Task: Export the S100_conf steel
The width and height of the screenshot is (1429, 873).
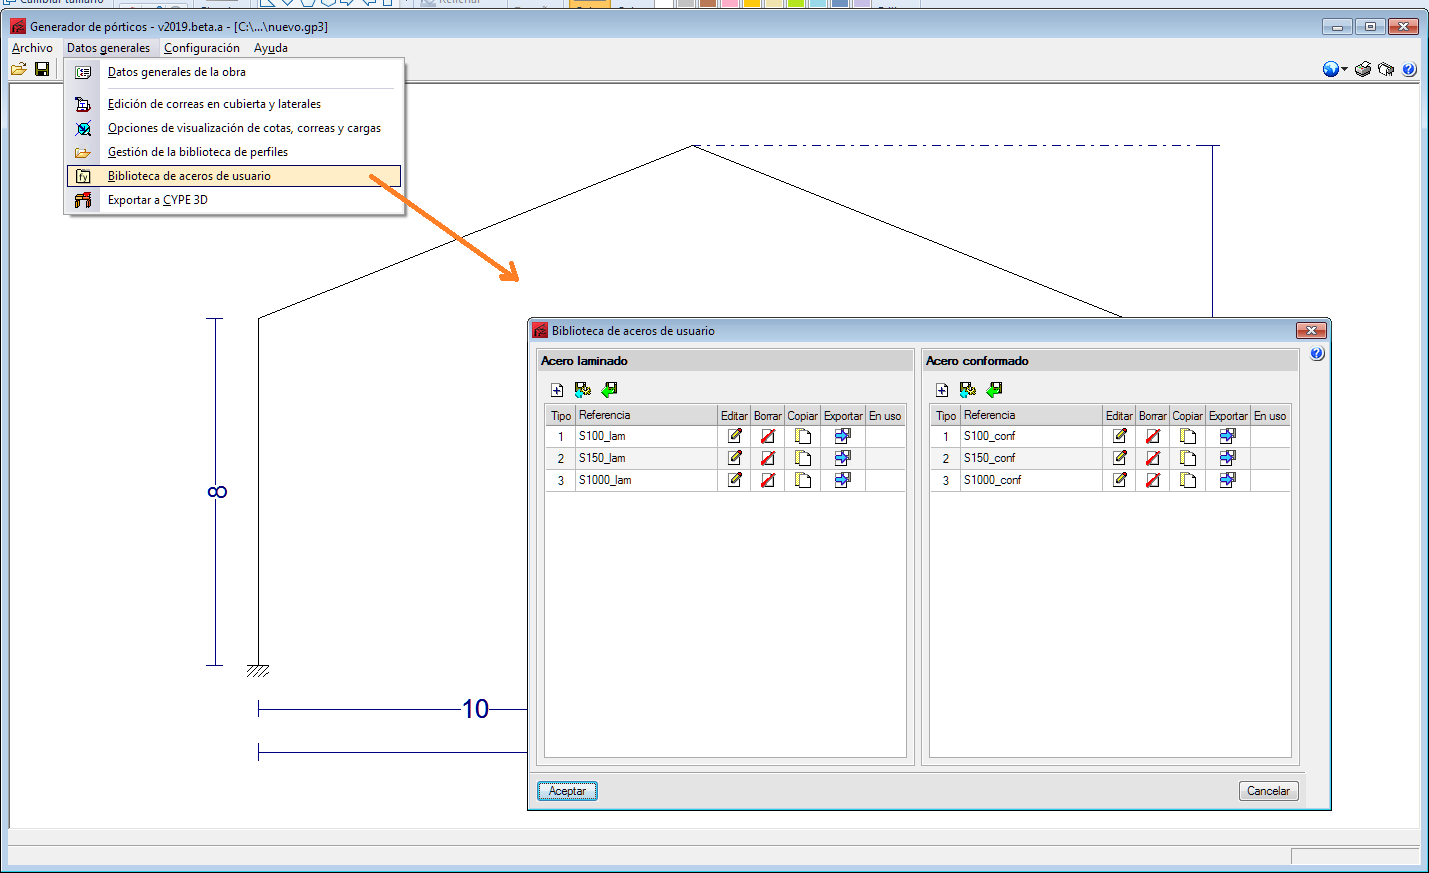Action: (x=1228, y=436)
